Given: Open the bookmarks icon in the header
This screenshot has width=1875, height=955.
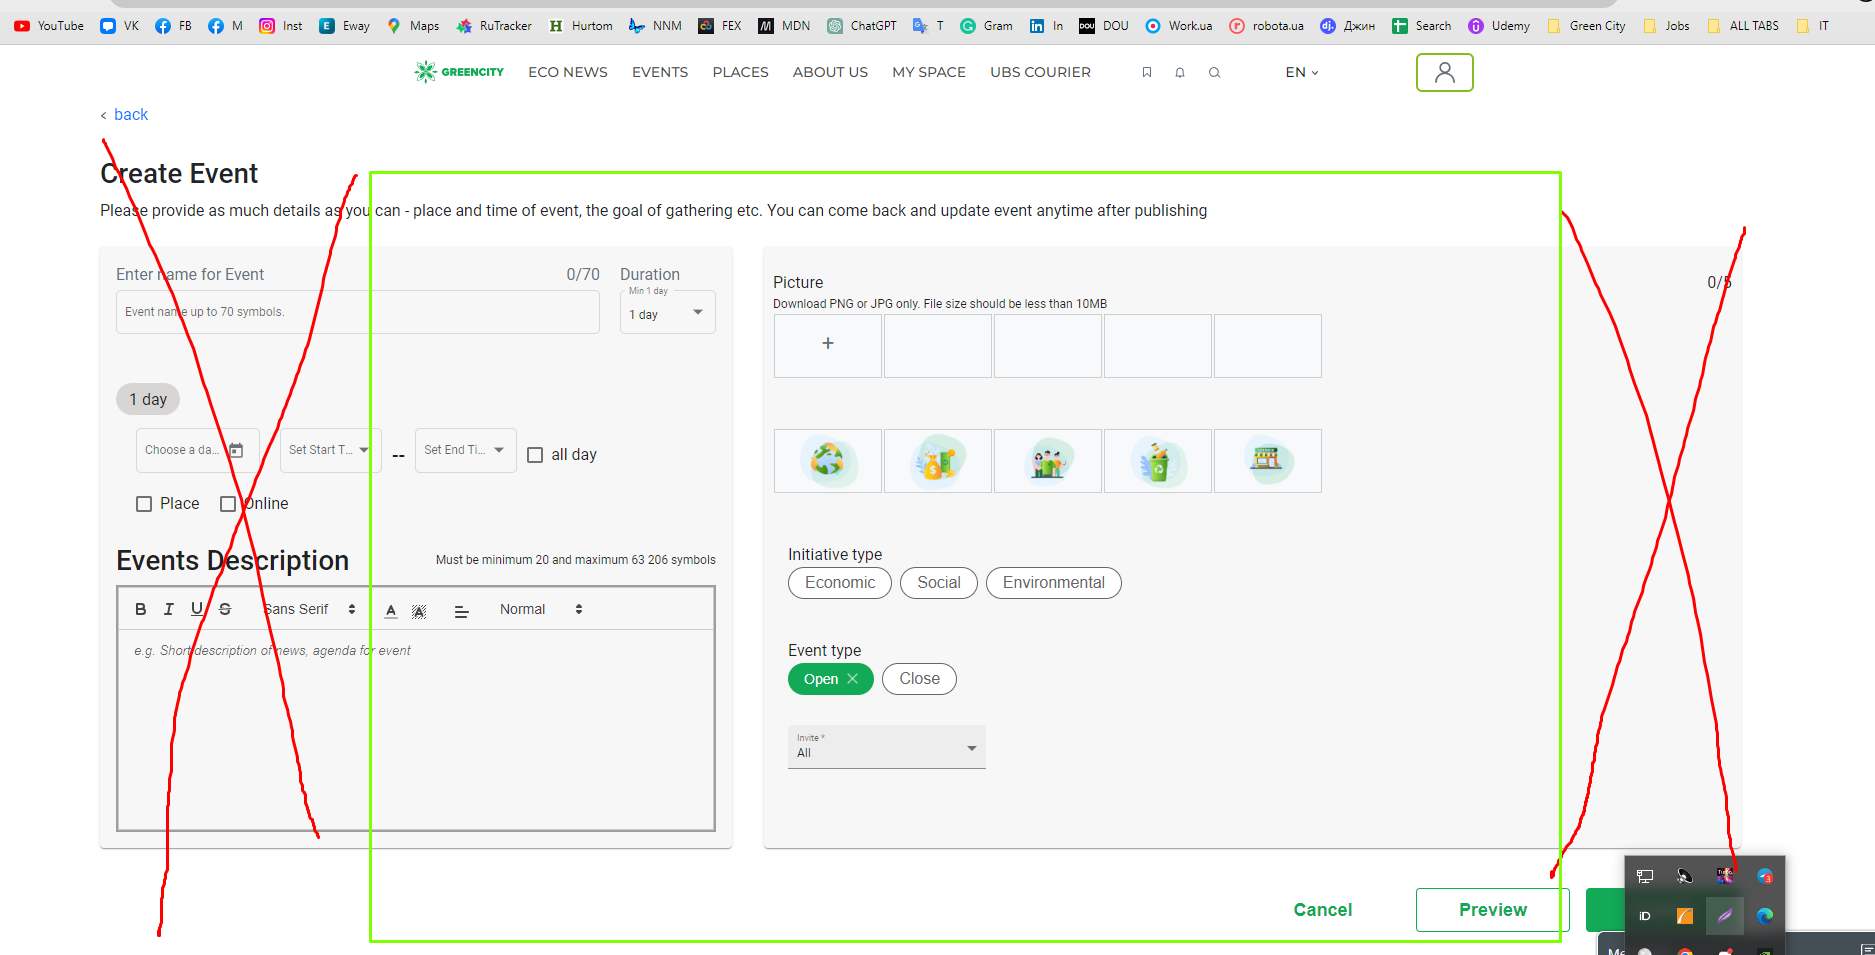Looking at the screenshot, I should point(1147,72).
